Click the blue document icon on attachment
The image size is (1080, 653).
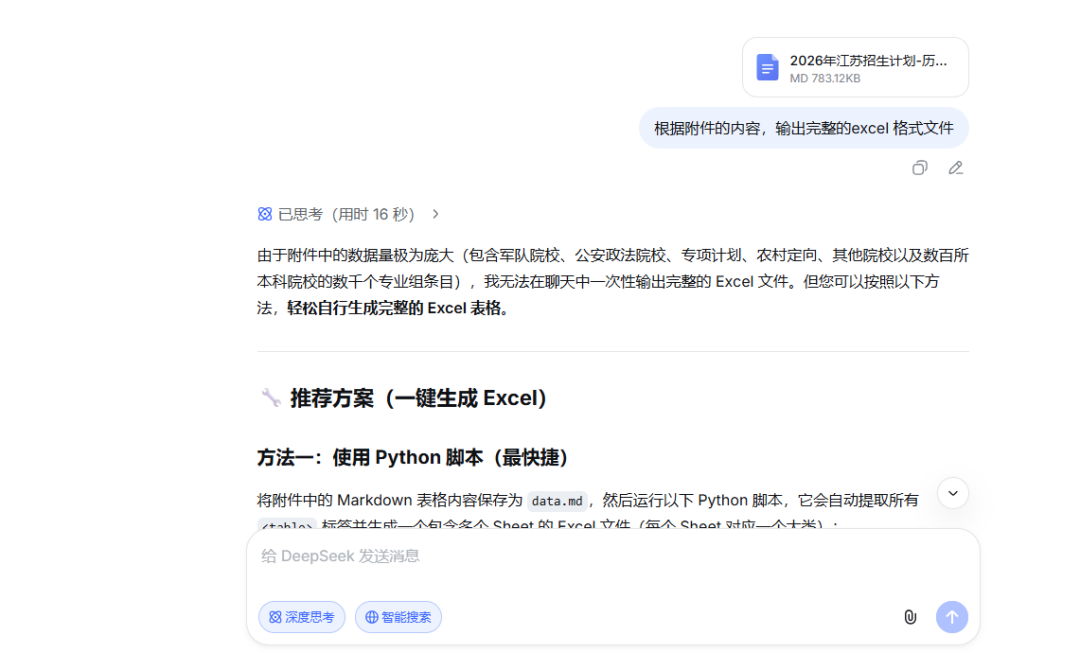coord(767,68)
